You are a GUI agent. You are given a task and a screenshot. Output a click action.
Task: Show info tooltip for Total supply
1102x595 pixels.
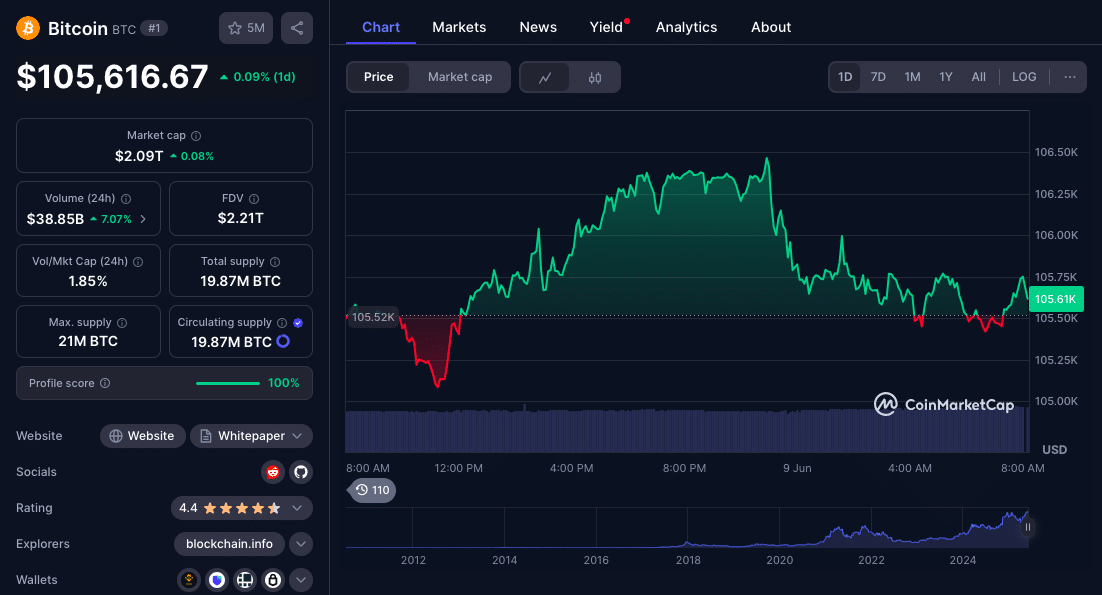[275, 261]
